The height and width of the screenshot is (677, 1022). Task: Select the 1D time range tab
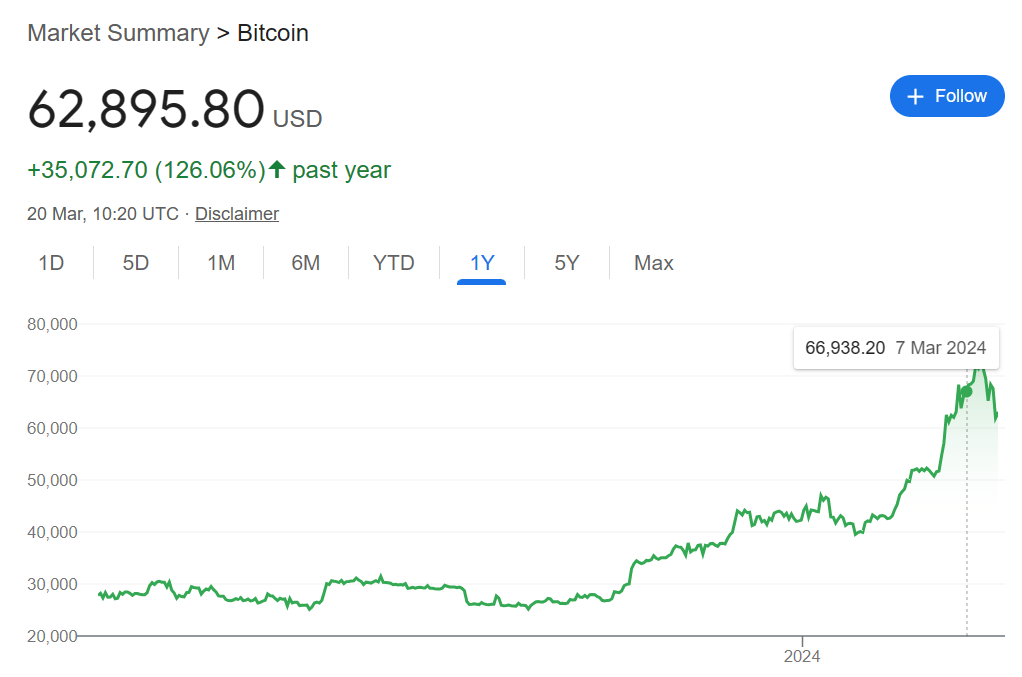click(x=51, y=263)
